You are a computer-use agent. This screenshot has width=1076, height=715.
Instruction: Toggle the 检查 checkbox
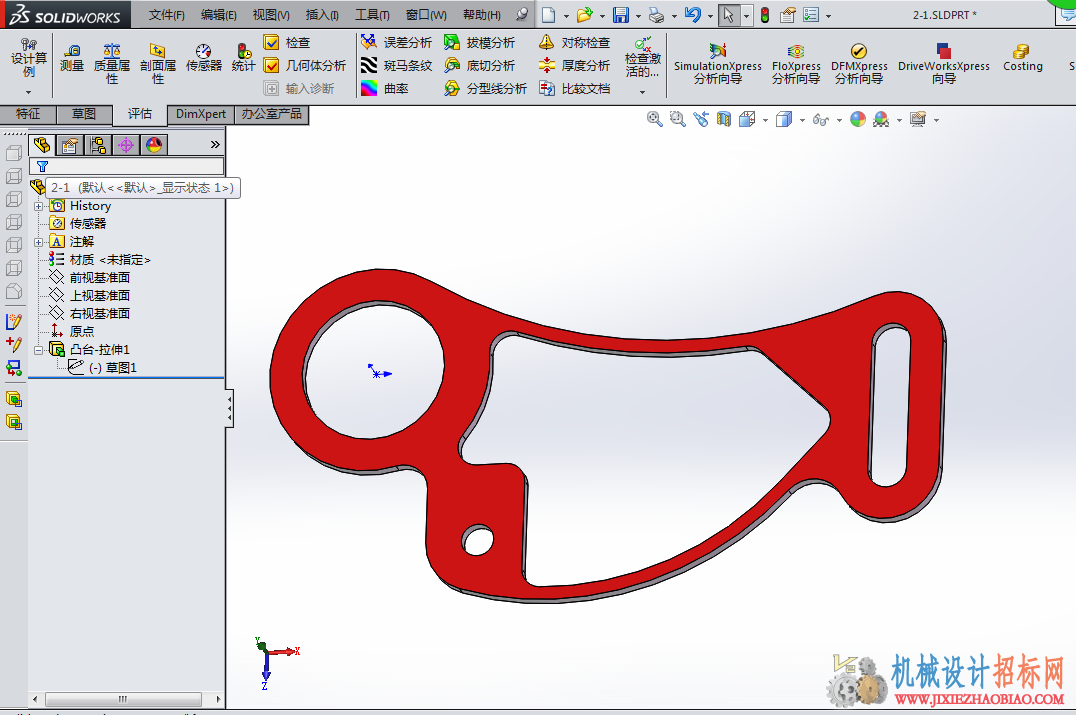[x=272, y=43]
